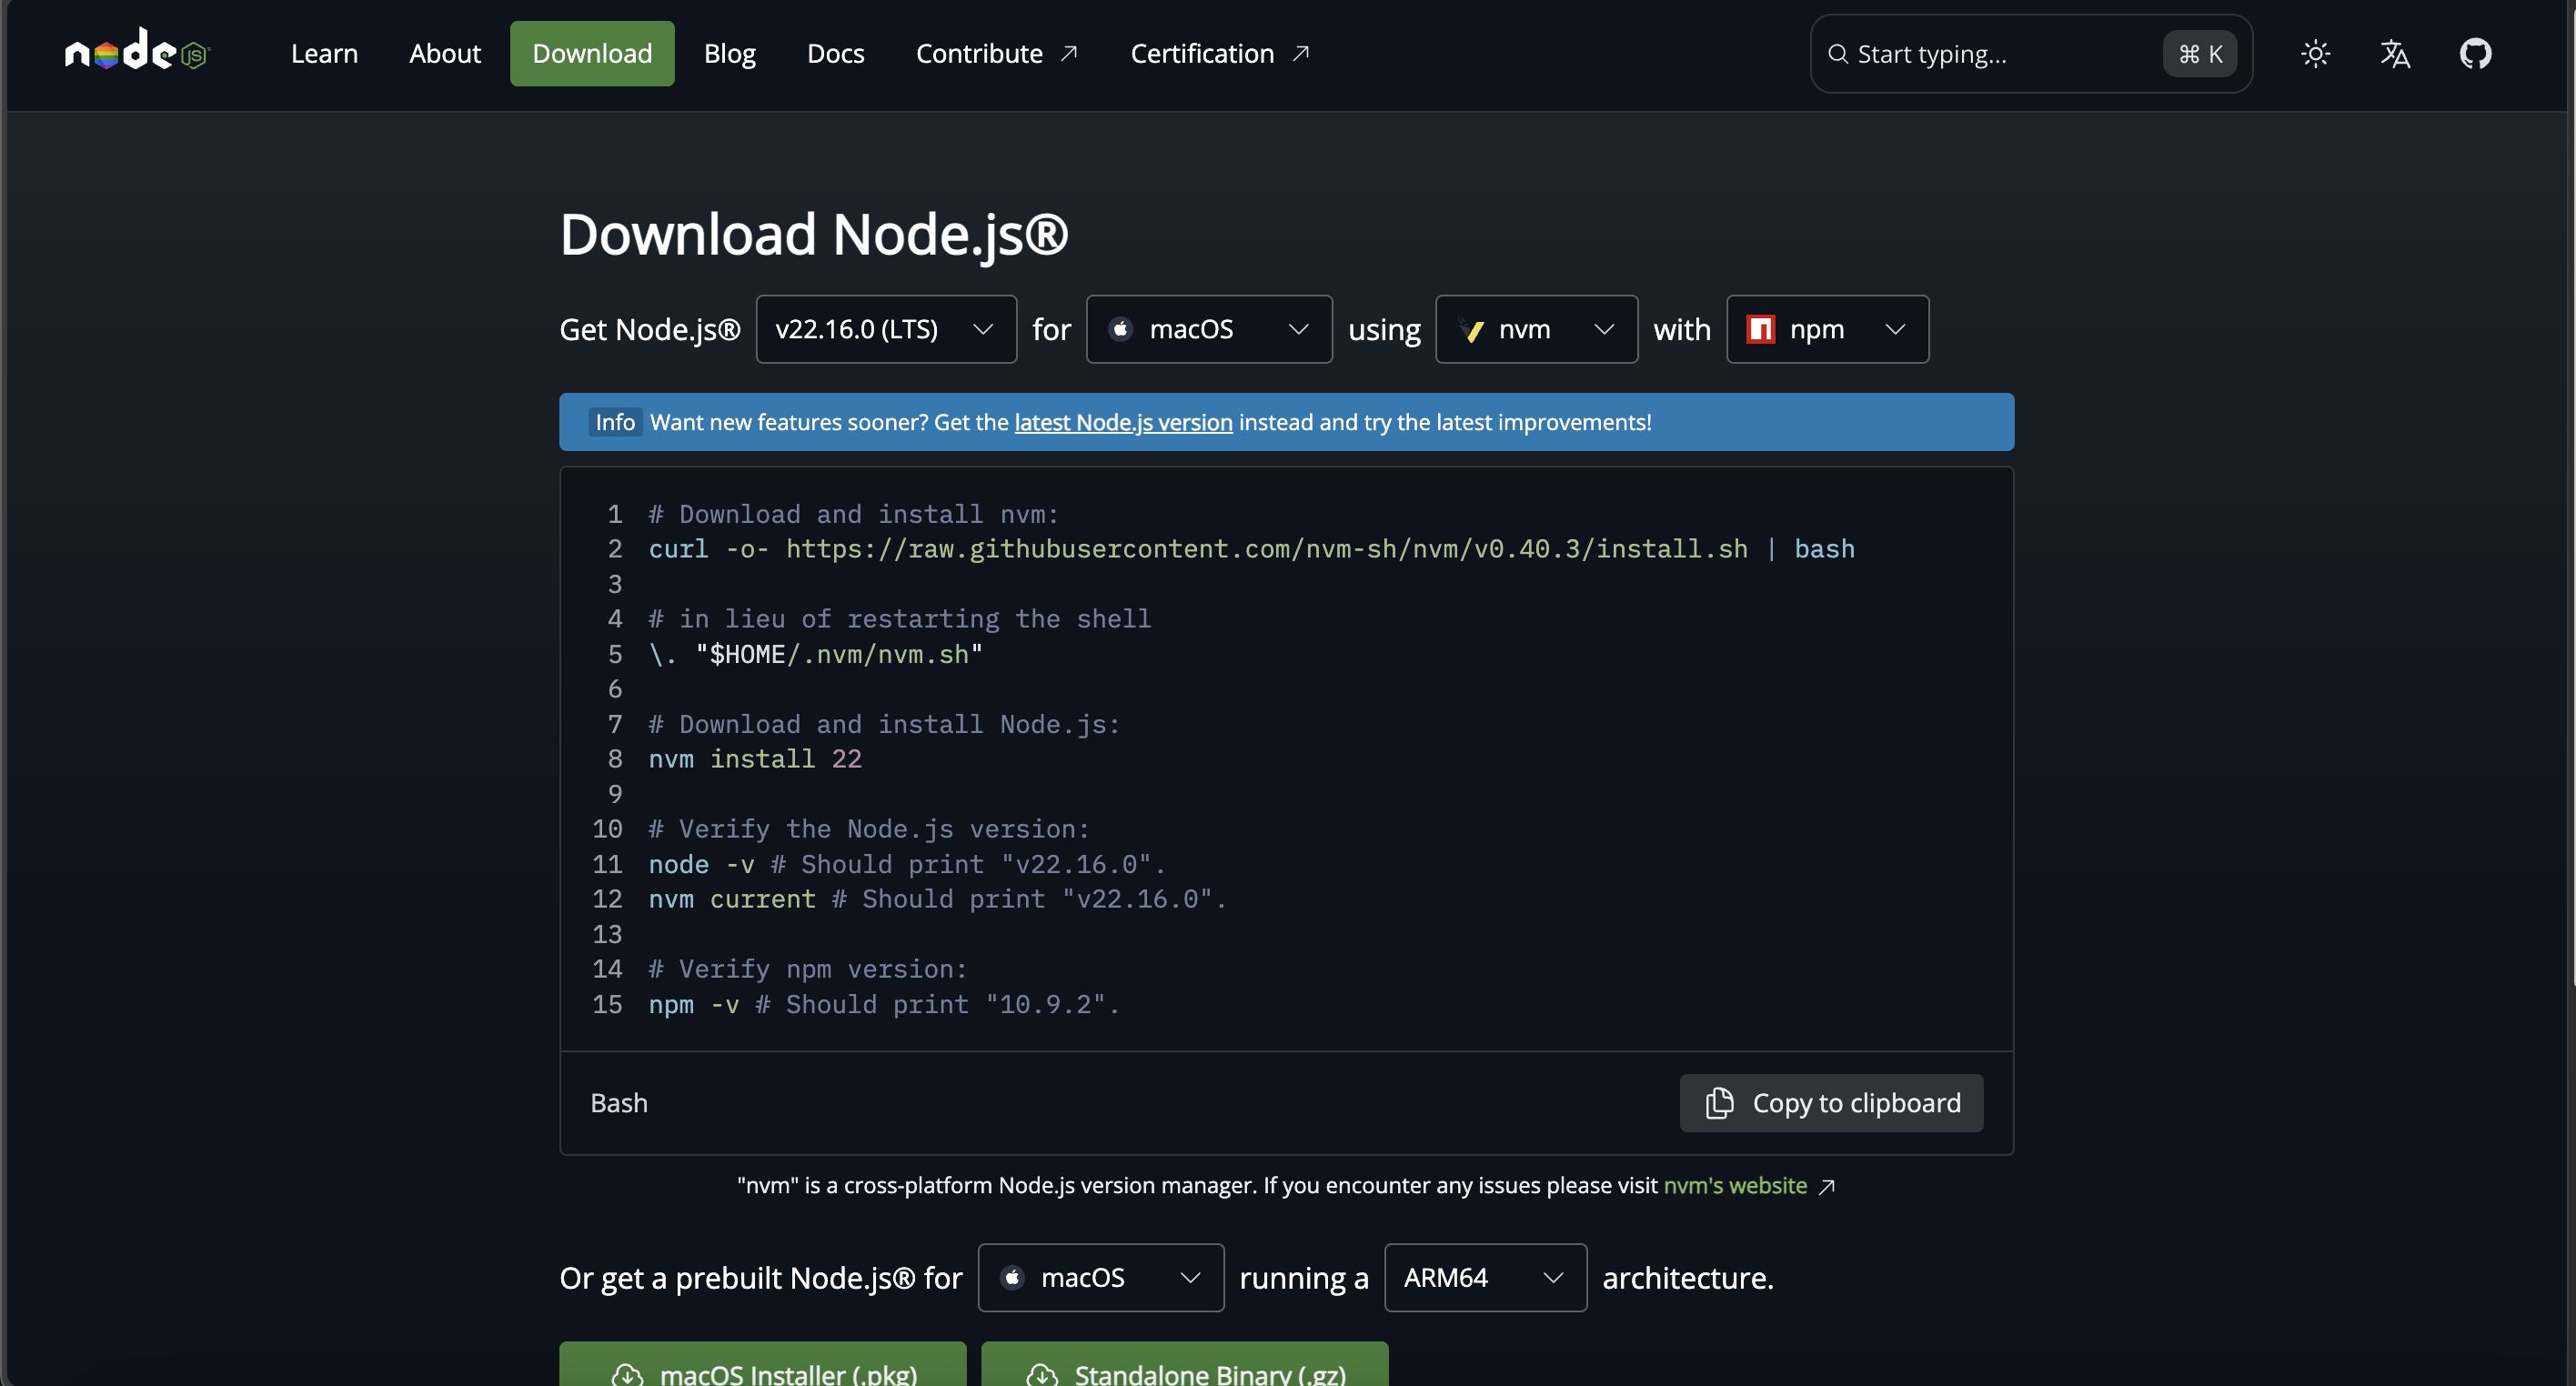The image size is (2576, 1386).
Task: Click the external arrow beside nvm's website
Action: point(1827,1186)
